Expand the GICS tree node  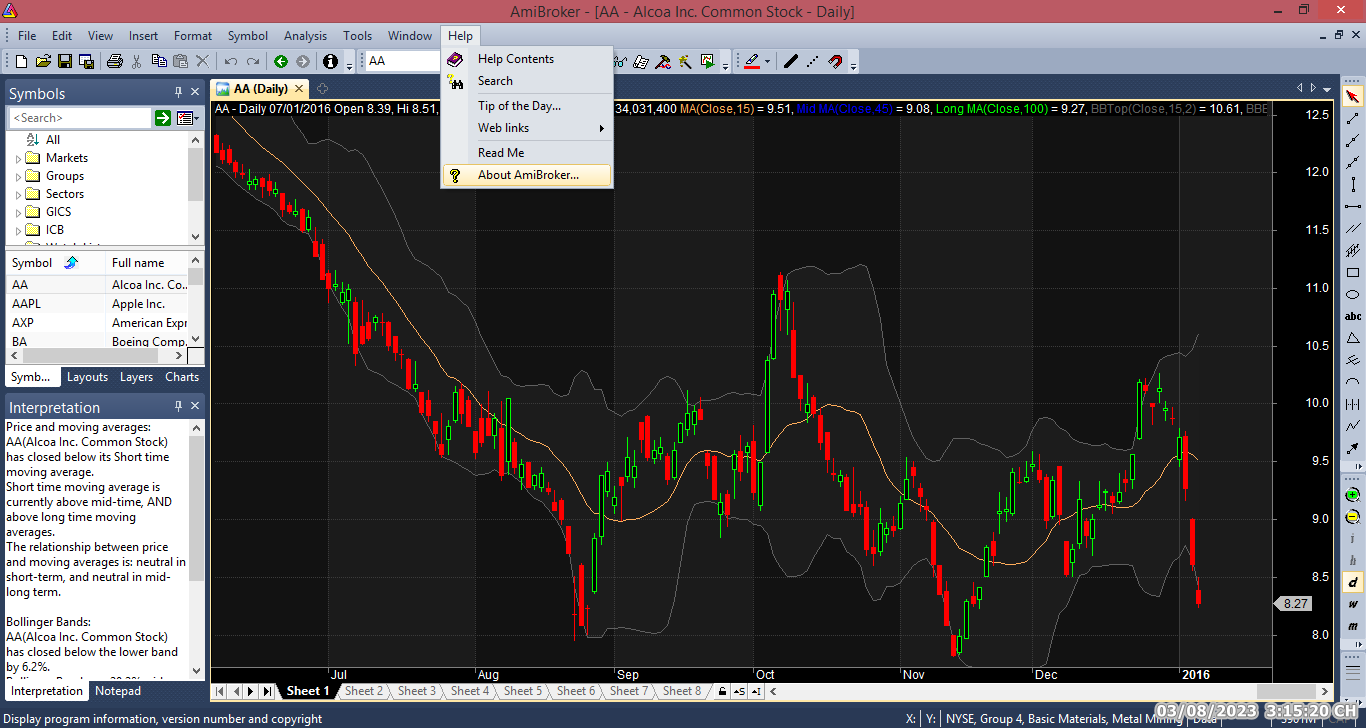(x=18, y=213)
